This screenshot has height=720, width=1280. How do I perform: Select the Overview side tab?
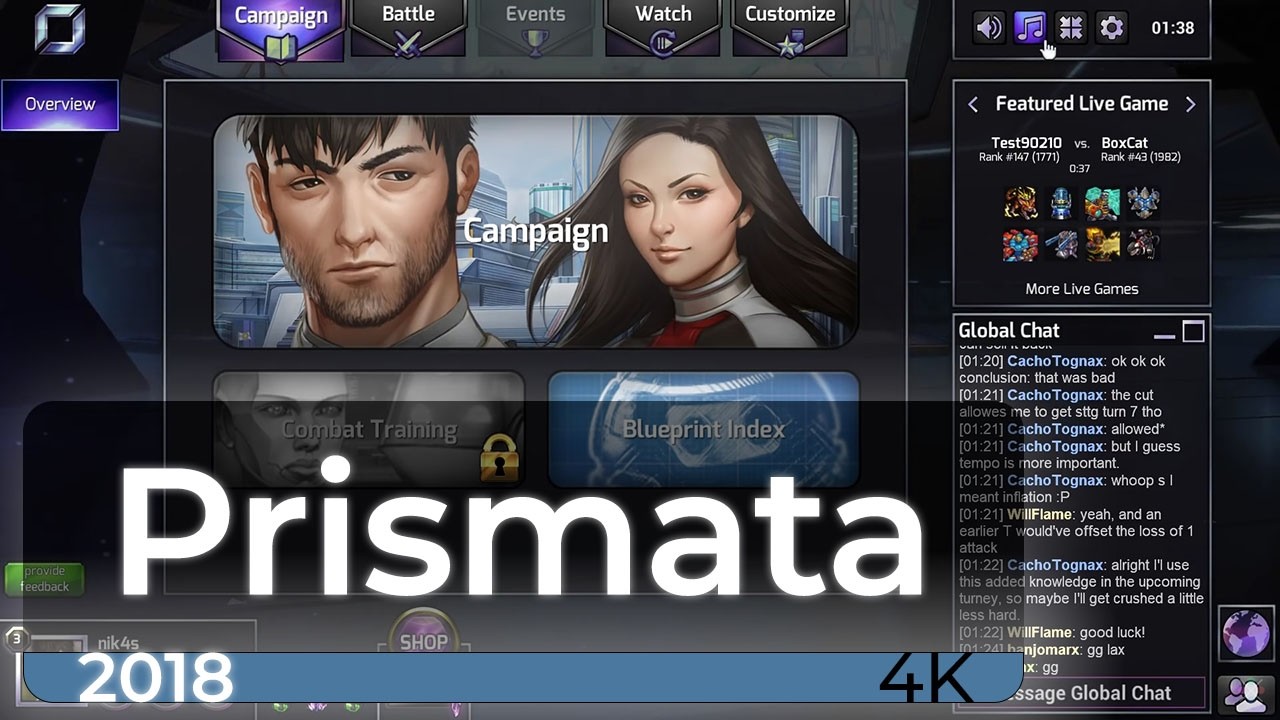[x=60, y=105]
